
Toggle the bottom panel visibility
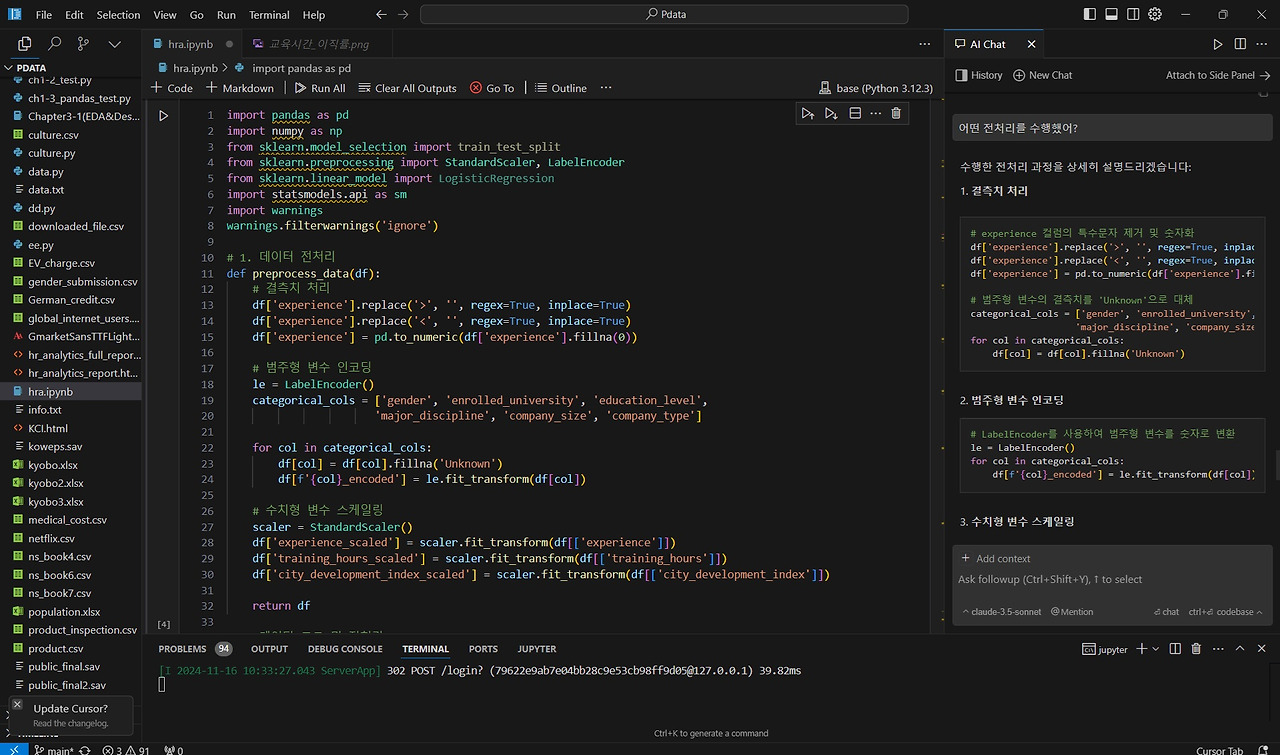pos(1112,15)
